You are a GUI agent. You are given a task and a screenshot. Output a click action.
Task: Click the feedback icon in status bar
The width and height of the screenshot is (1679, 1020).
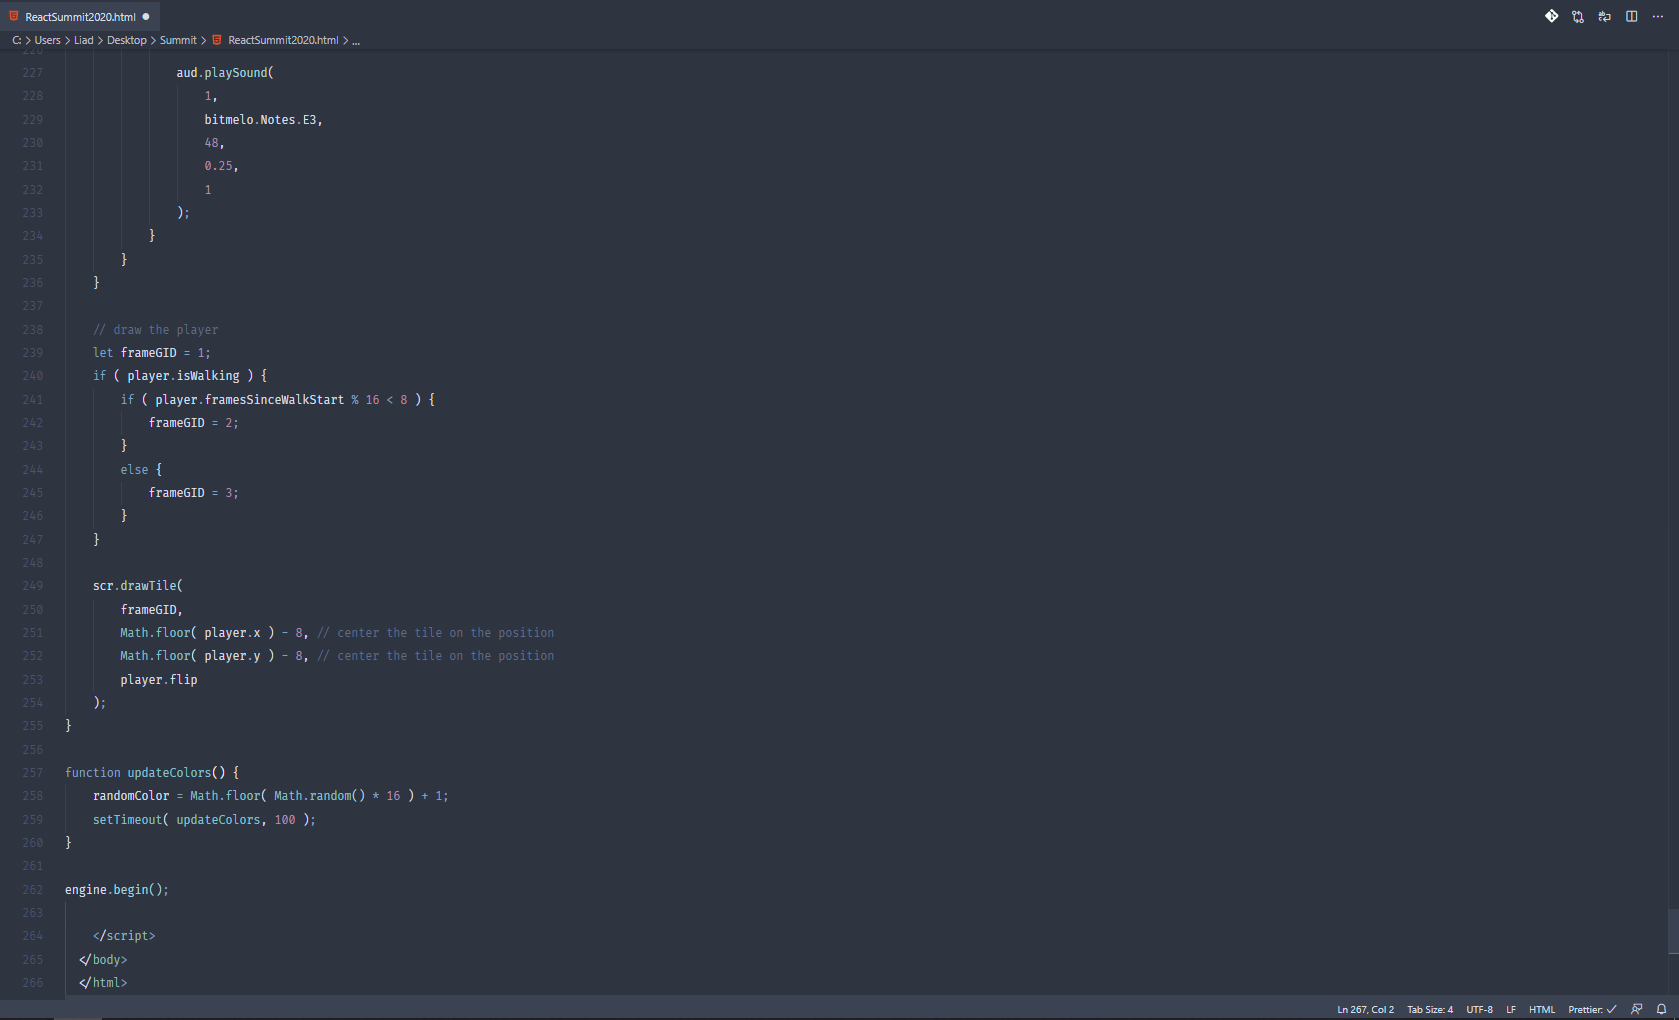click(x=1637, y=1009)
